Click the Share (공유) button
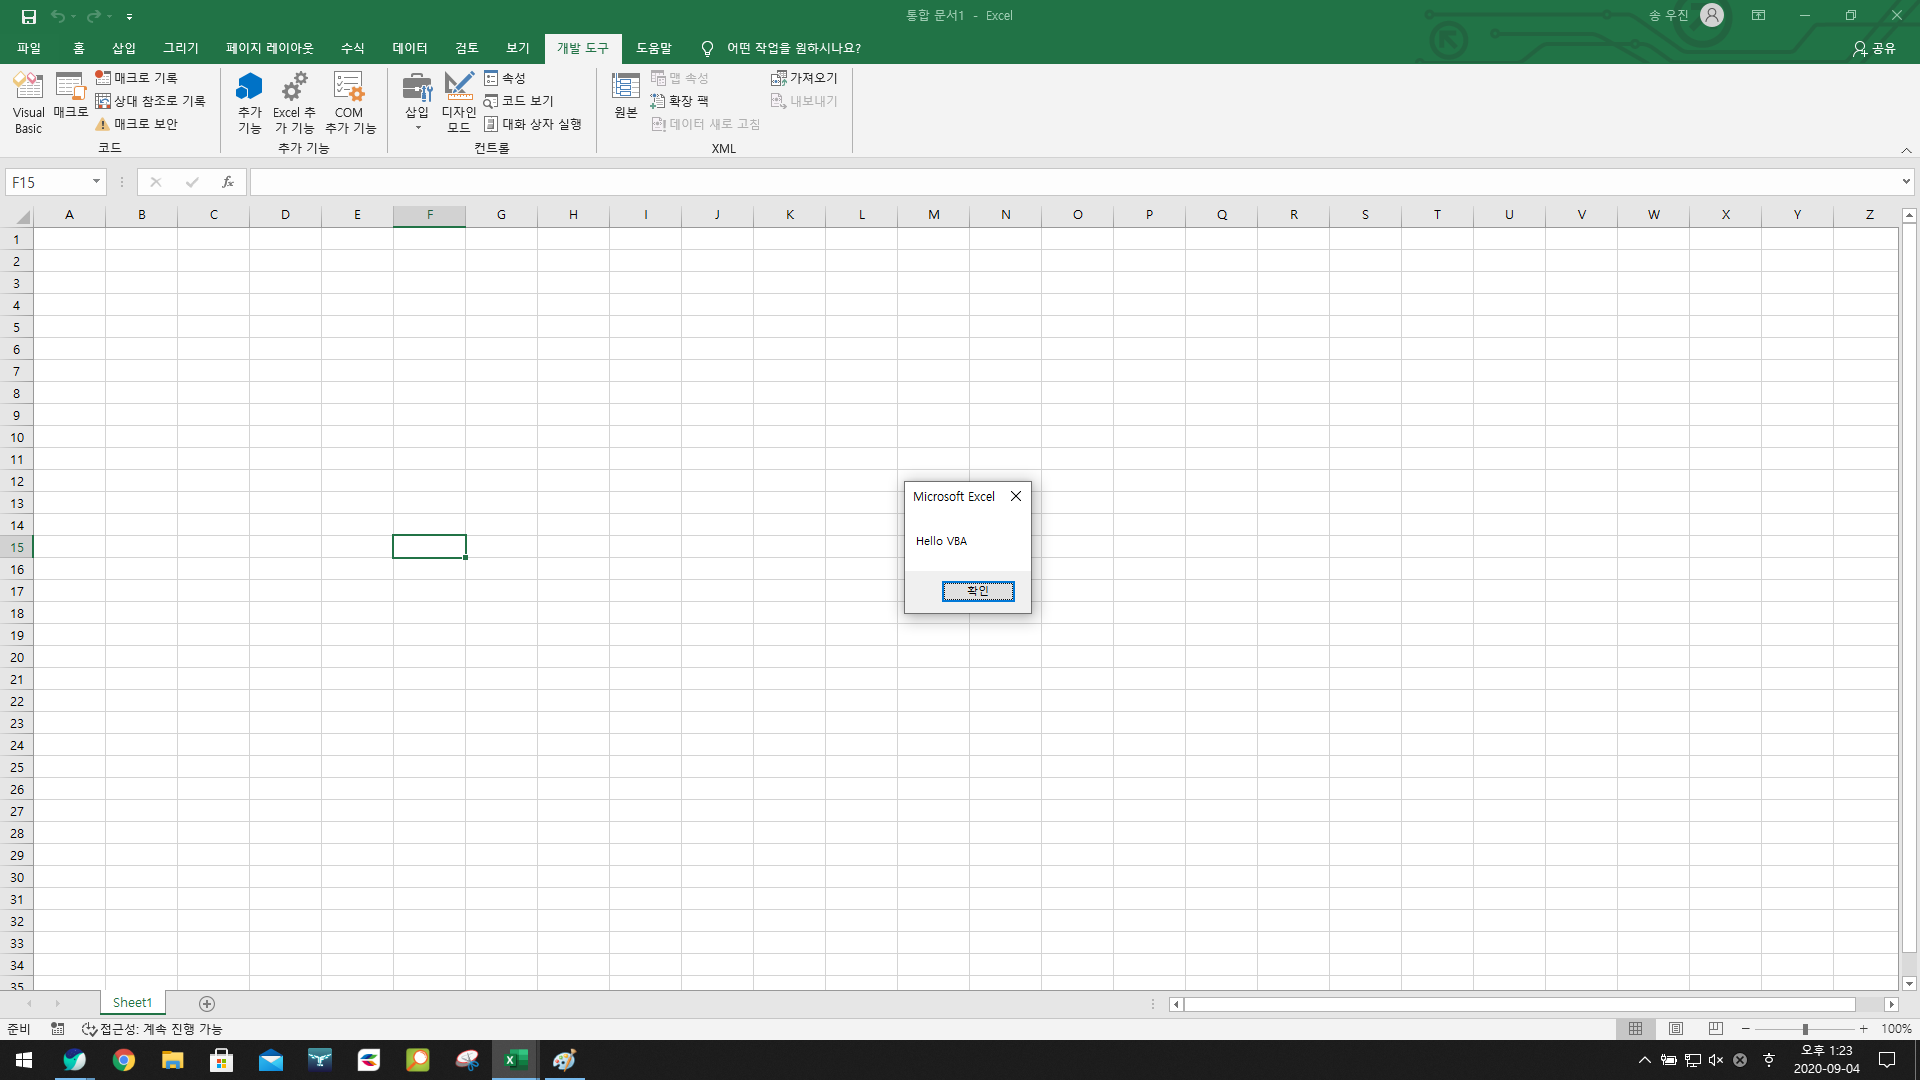The width and height of the screenshot is (1920, 1080). (1874, 48)
